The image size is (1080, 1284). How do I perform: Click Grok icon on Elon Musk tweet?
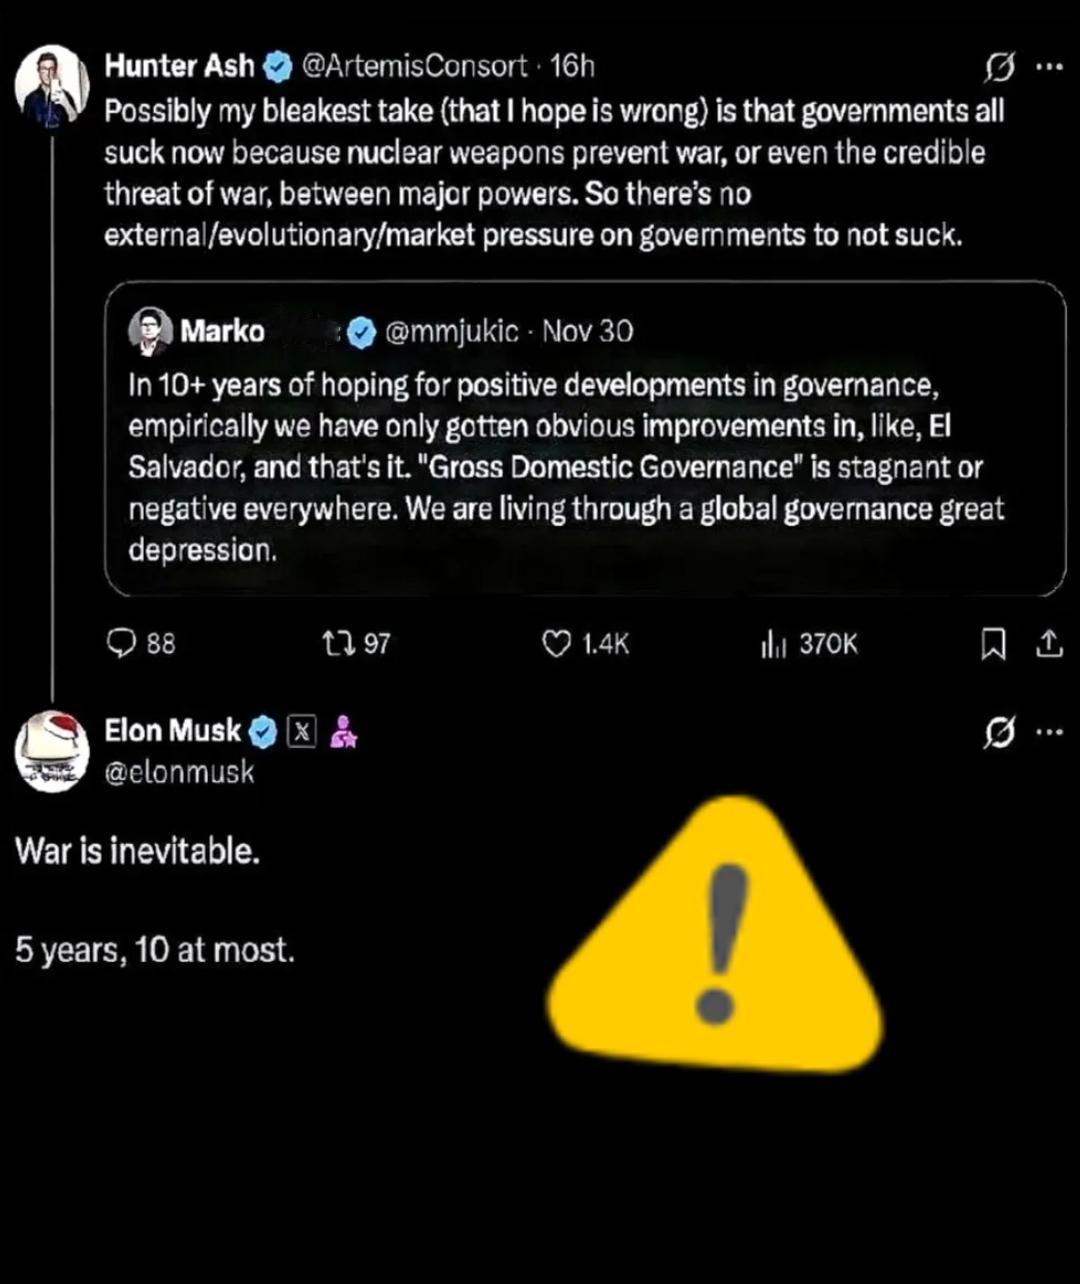click(x=998, y=734)
